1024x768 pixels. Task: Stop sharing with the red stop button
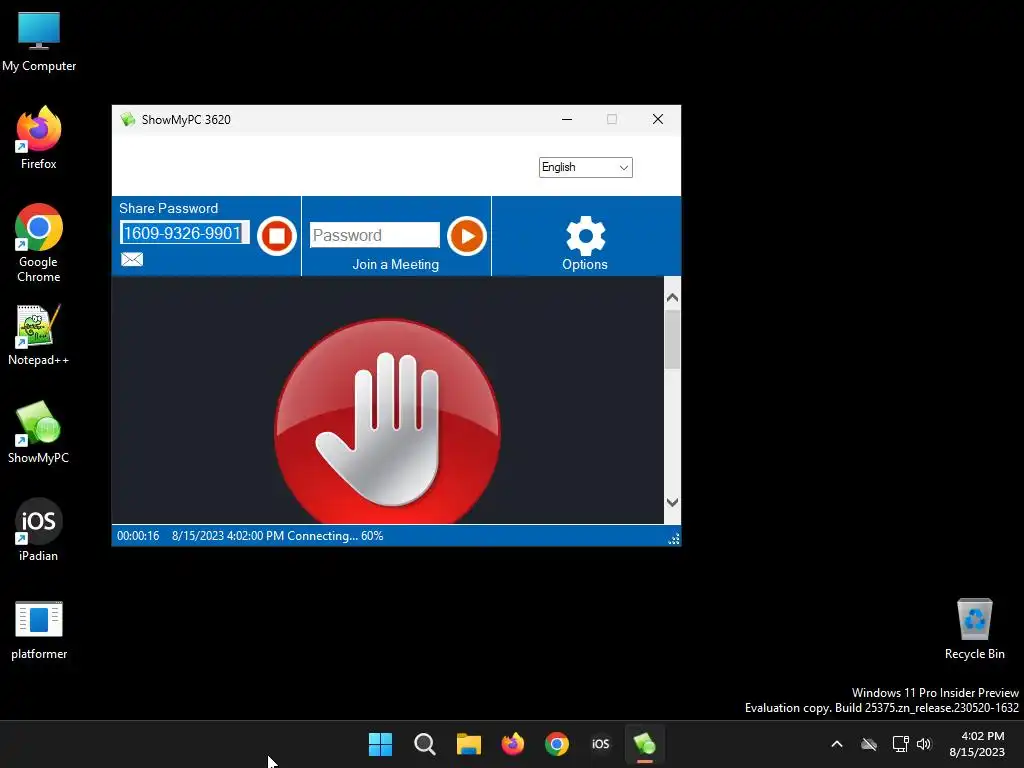[276, 236]
